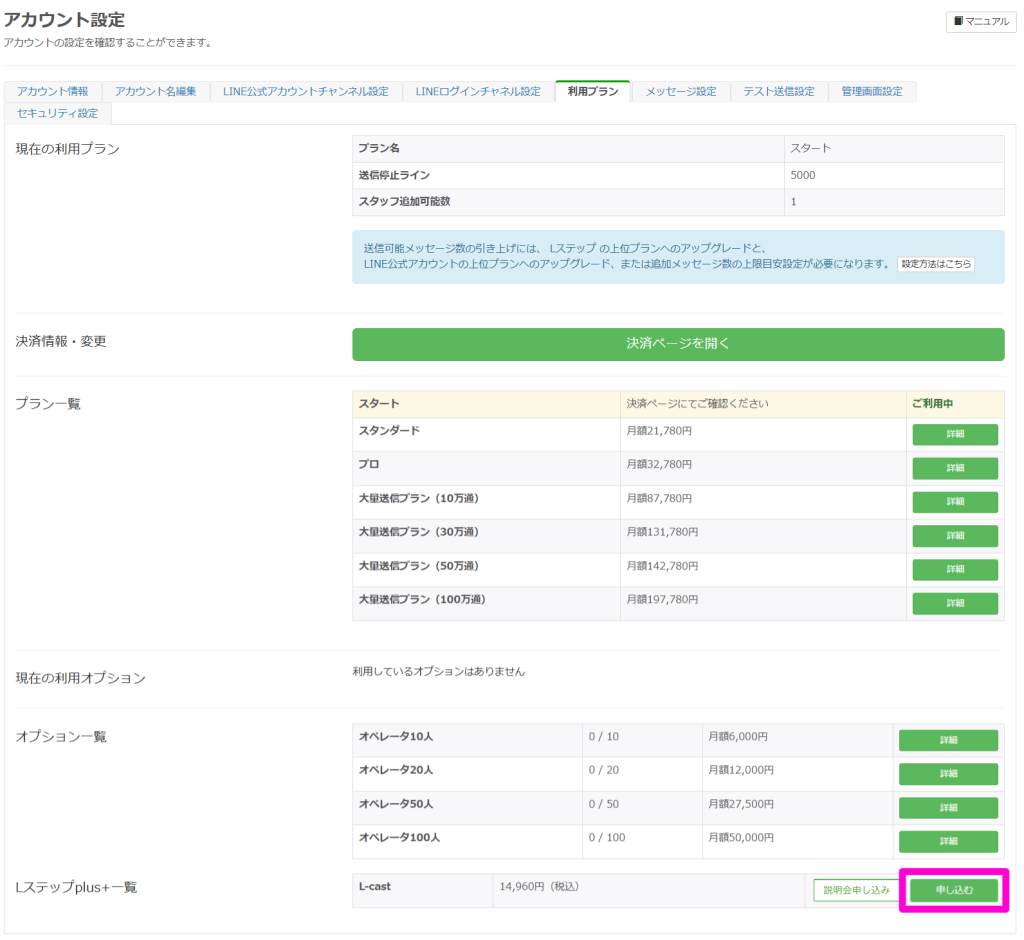
Task: View 詳細 for オペレータ50人 option
Action: 947,808
